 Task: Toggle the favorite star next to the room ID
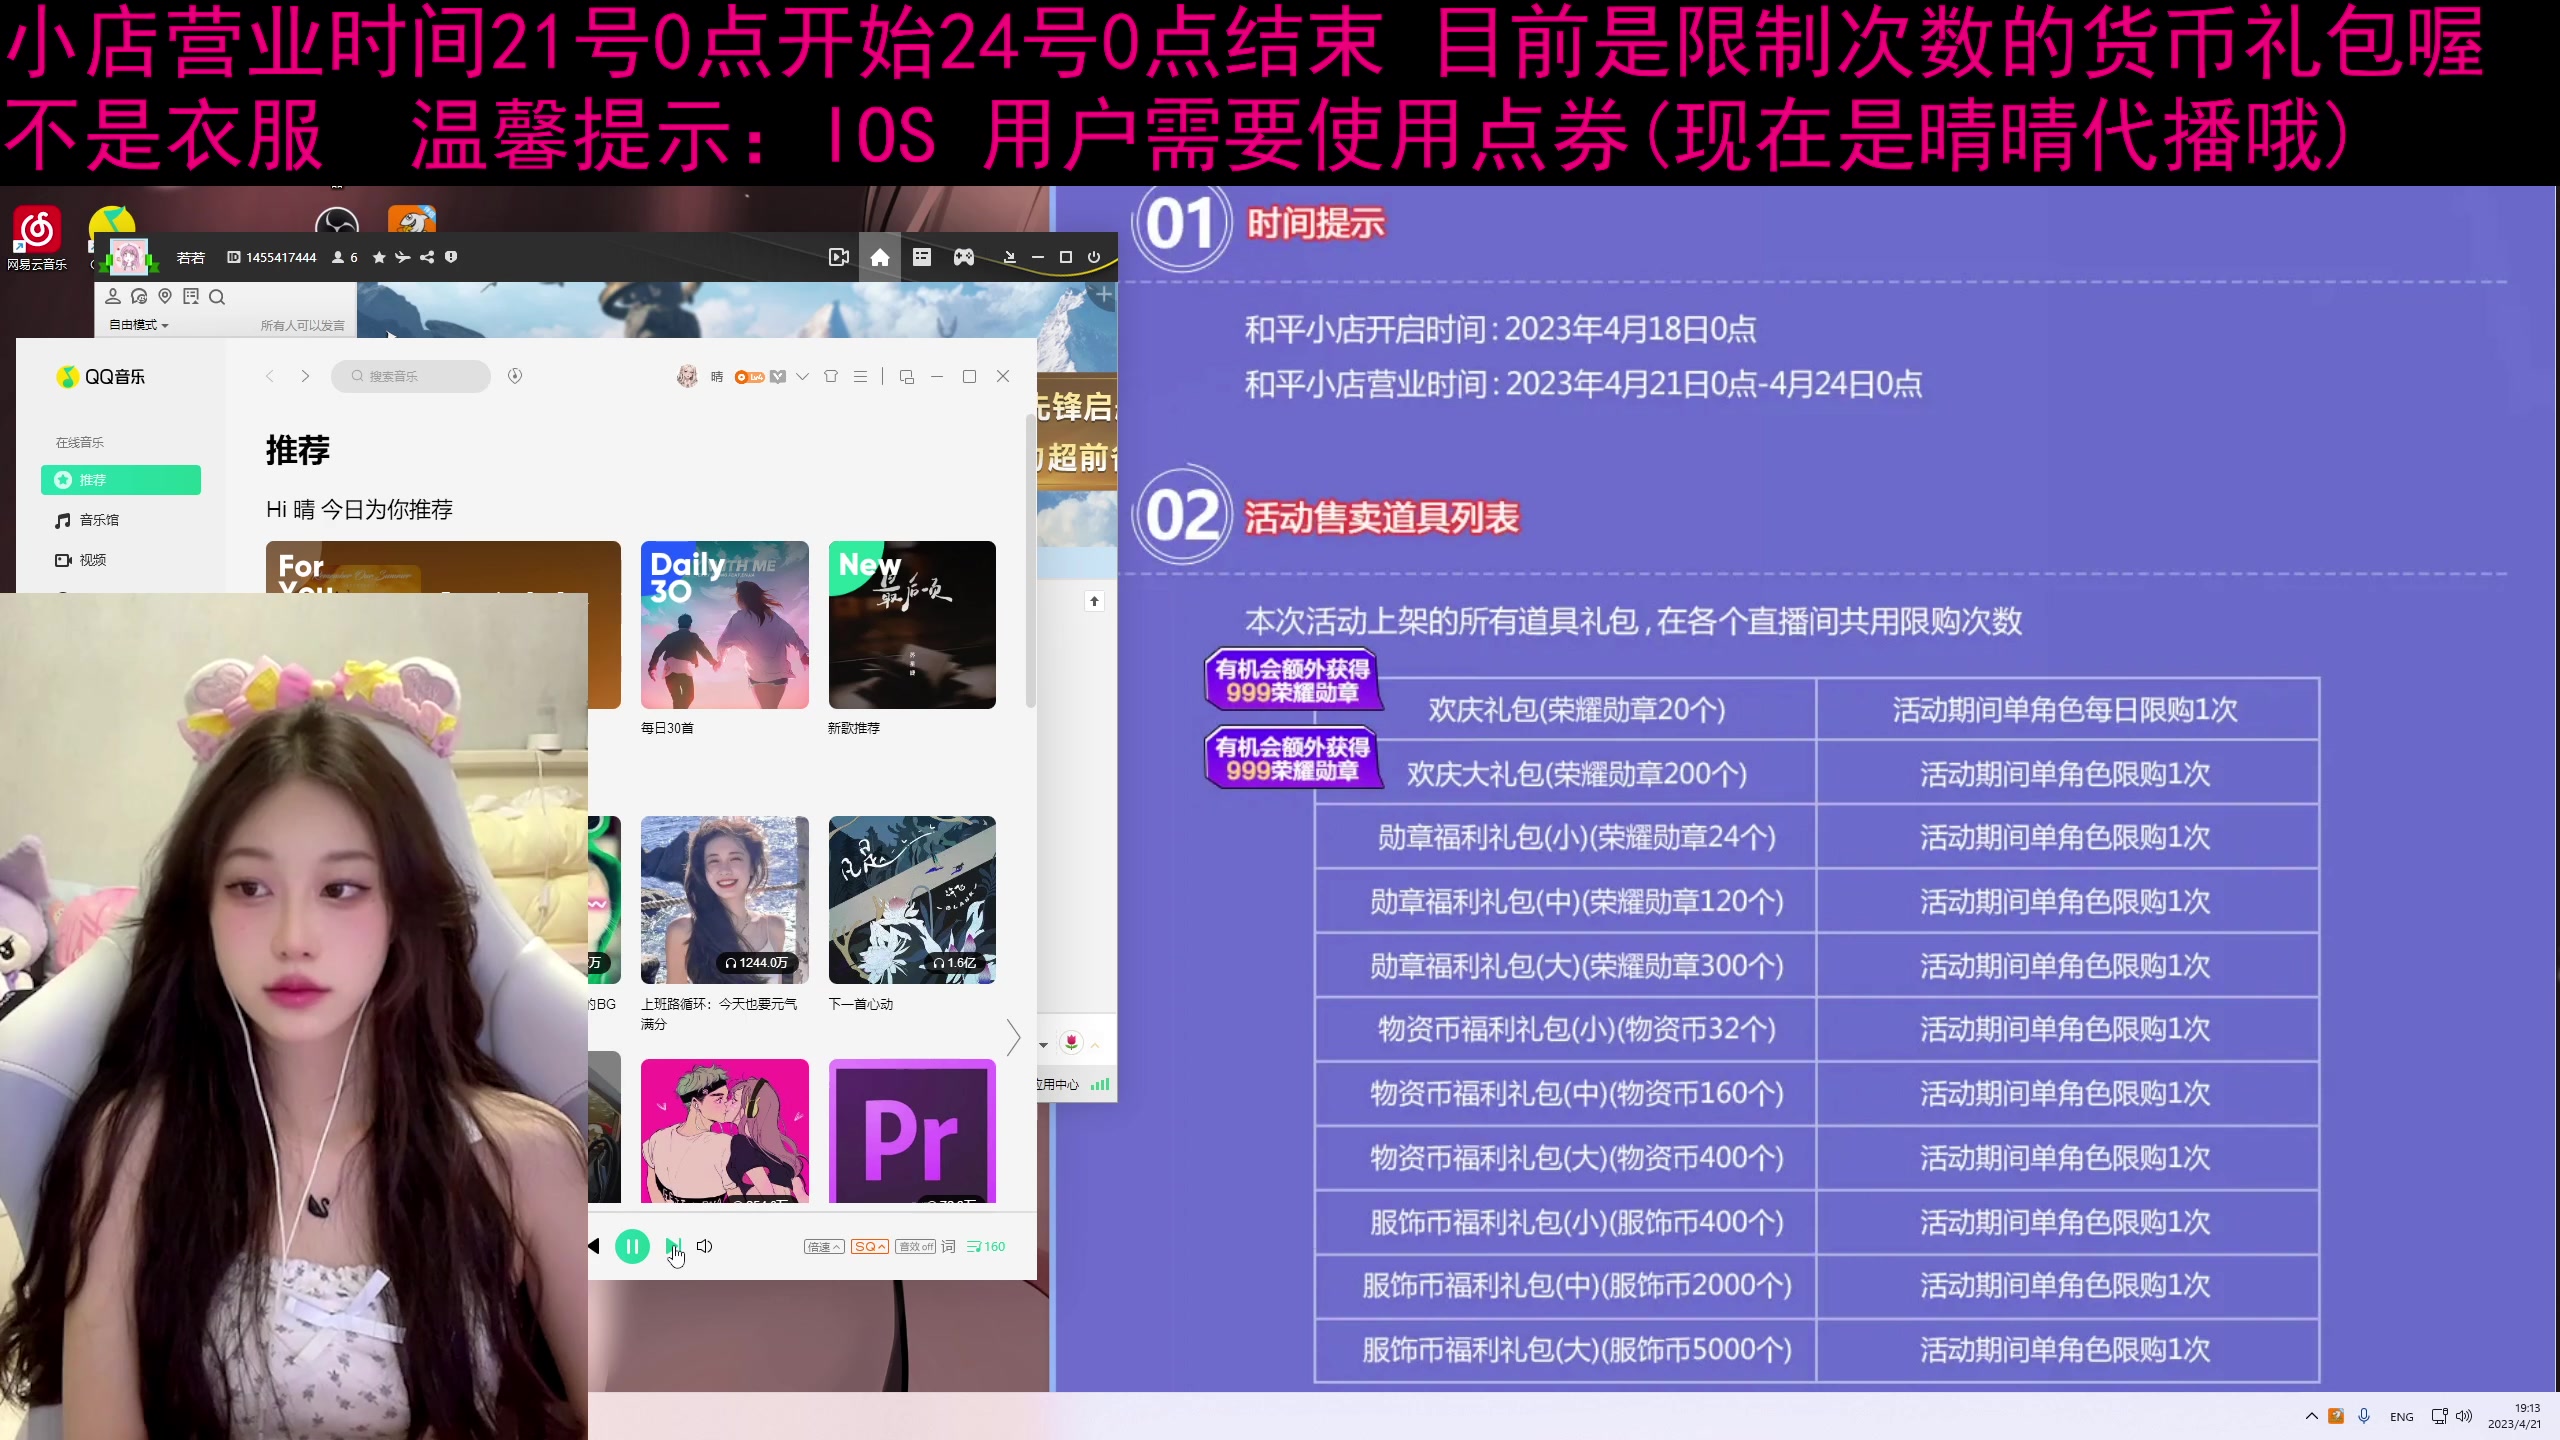379,257
